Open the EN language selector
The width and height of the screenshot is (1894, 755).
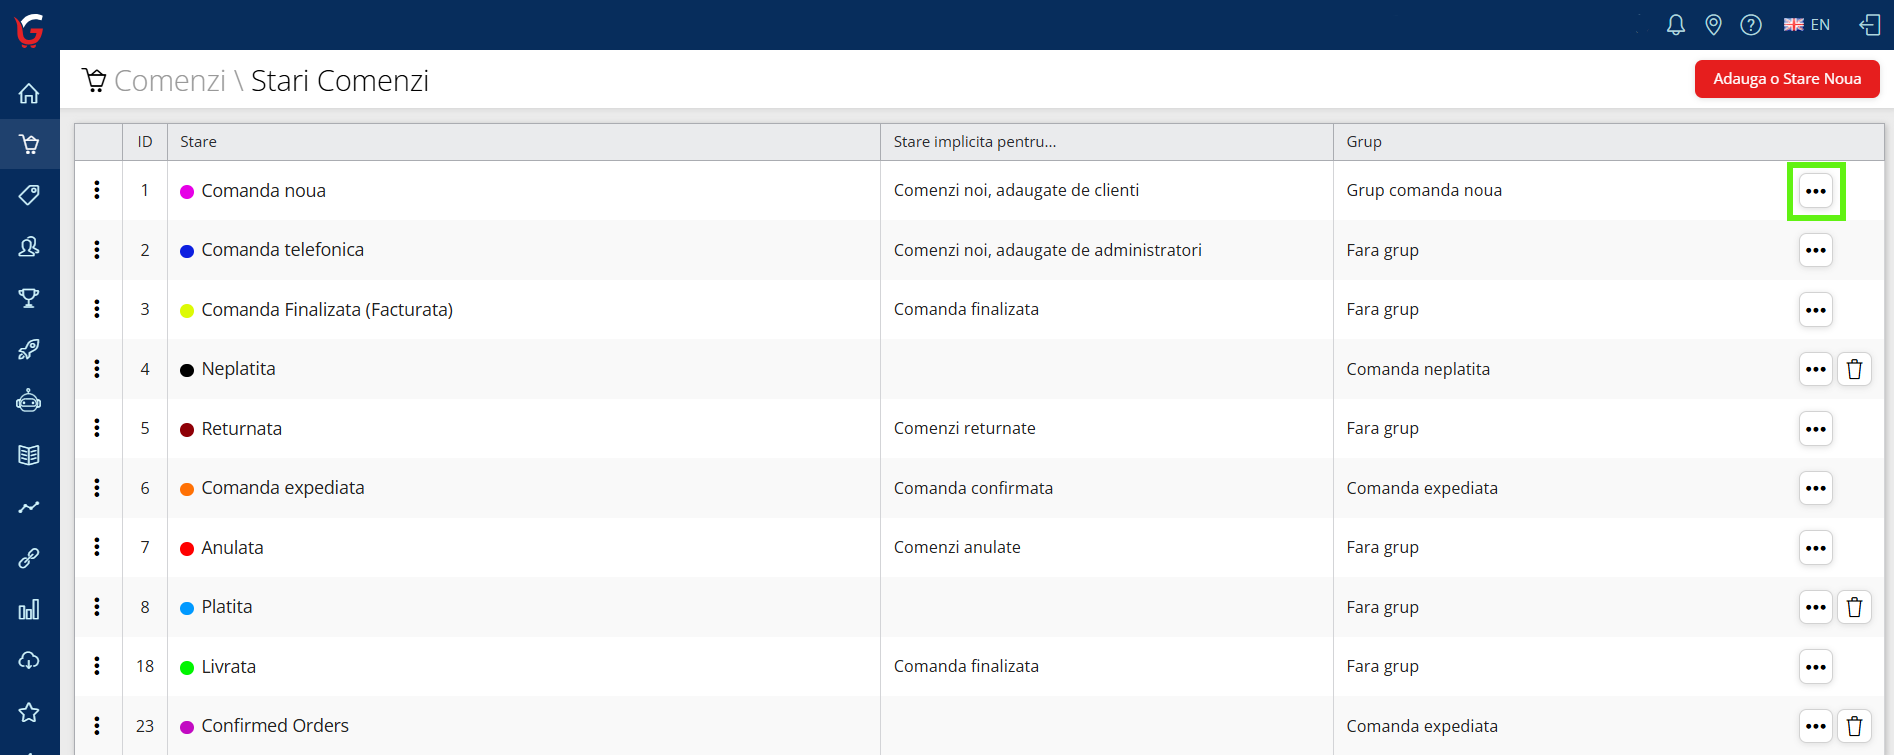pyautogui.click(x=1807, y=25)
